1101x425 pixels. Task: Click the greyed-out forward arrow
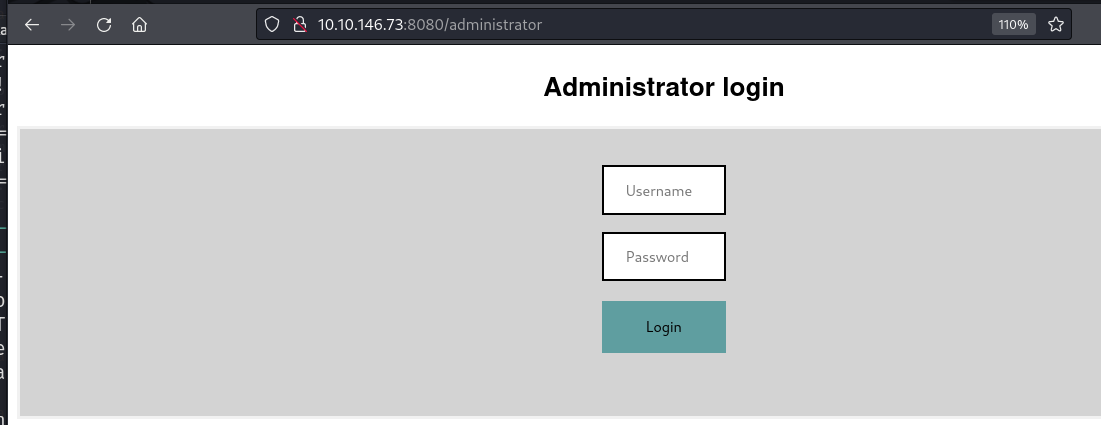pos(68,25)
